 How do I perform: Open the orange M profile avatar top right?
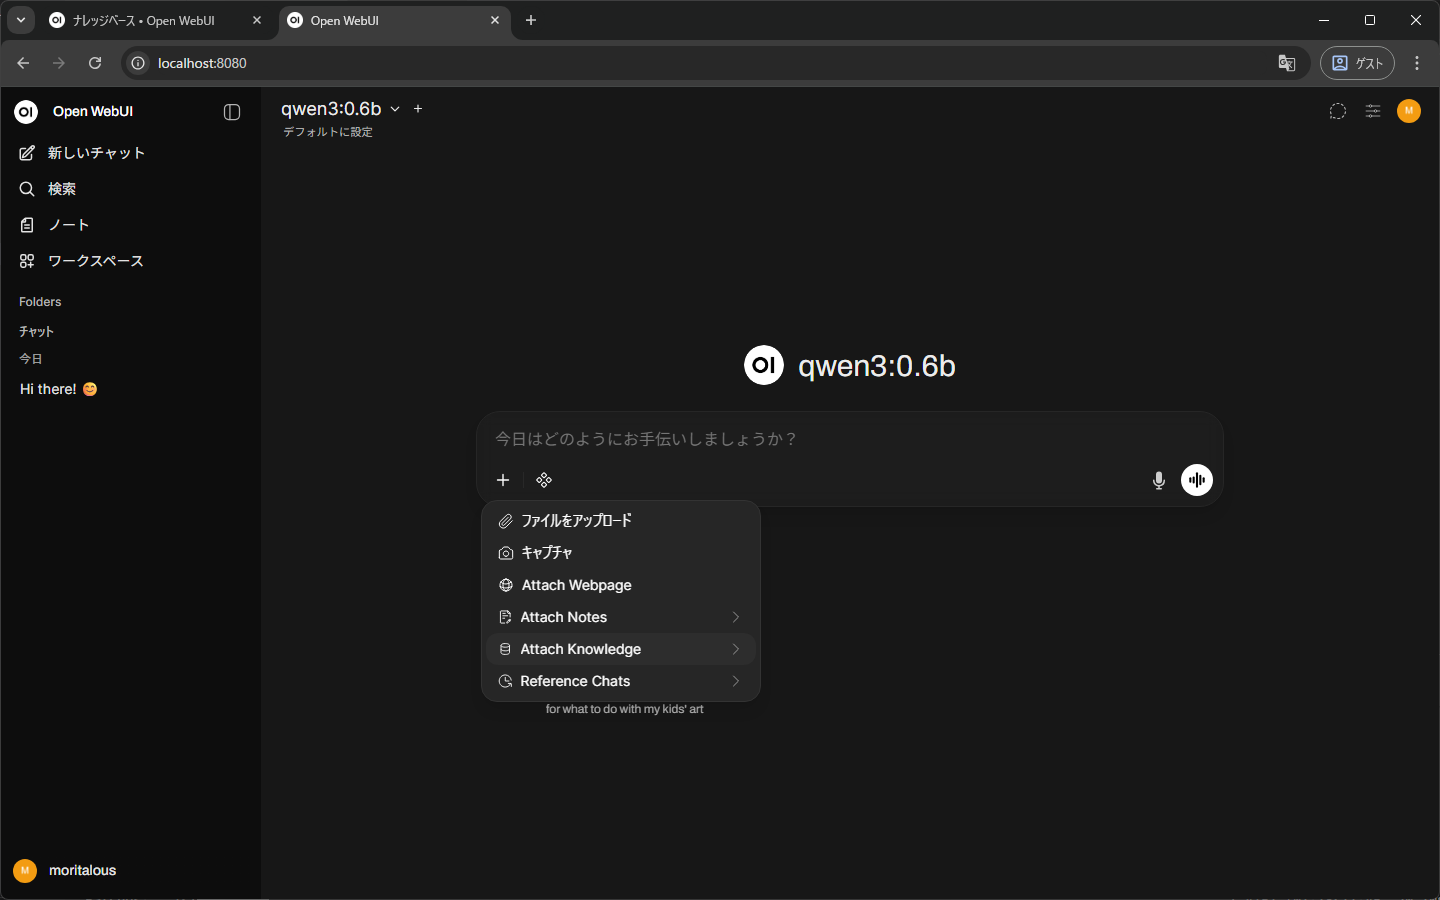pos(1409,111)
